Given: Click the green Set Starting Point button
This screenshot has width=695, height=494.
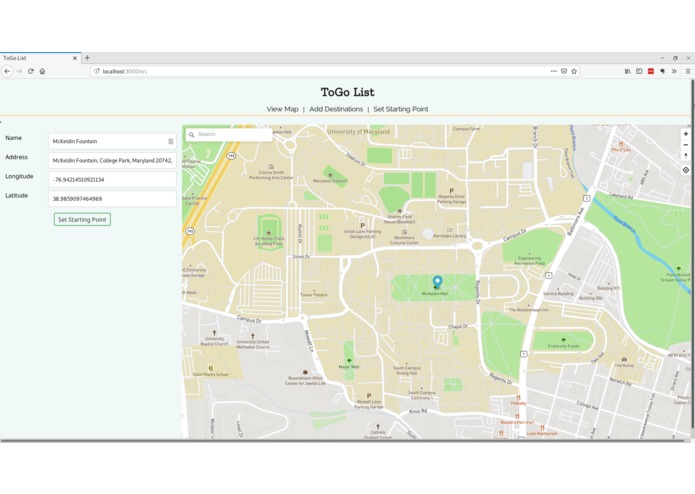Looking at the screenshot, I should pyautogui.click(x=82, y=219).
